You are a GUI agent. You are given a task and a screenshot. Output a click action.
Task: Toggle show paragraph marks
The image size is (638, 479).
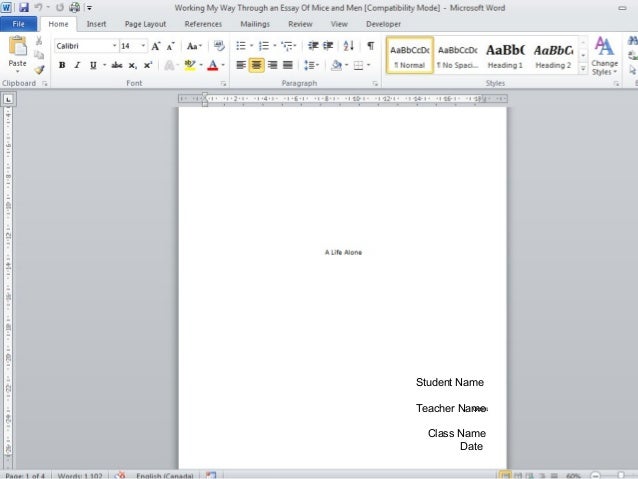tap(370, 46)
